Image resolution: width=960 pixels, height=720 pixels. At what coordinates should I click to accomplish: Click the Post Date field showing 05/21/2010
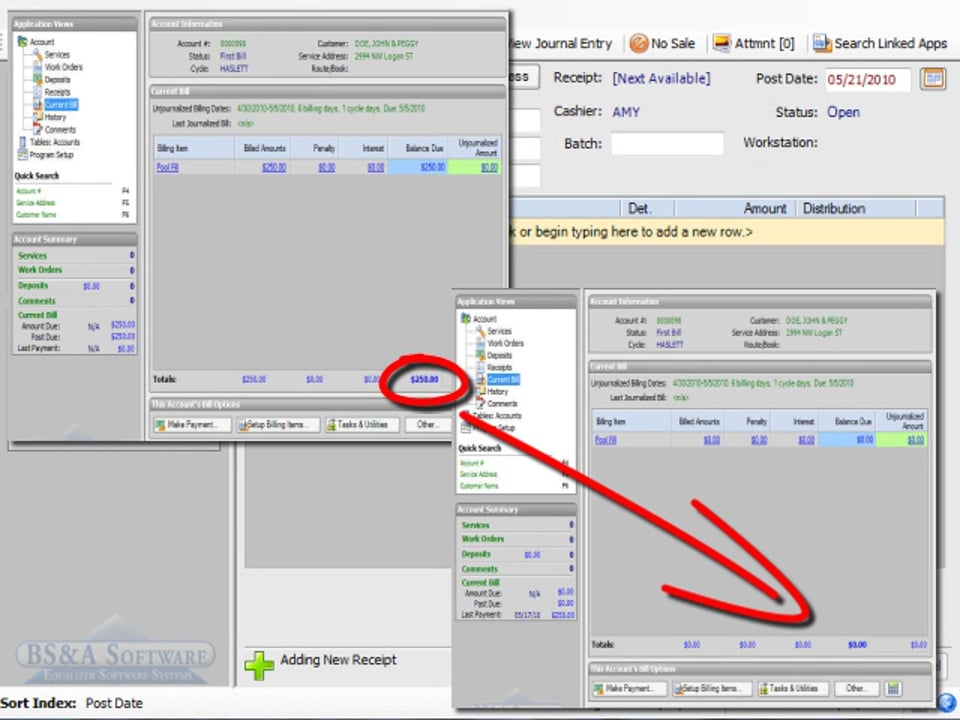[x=868, y=80]
